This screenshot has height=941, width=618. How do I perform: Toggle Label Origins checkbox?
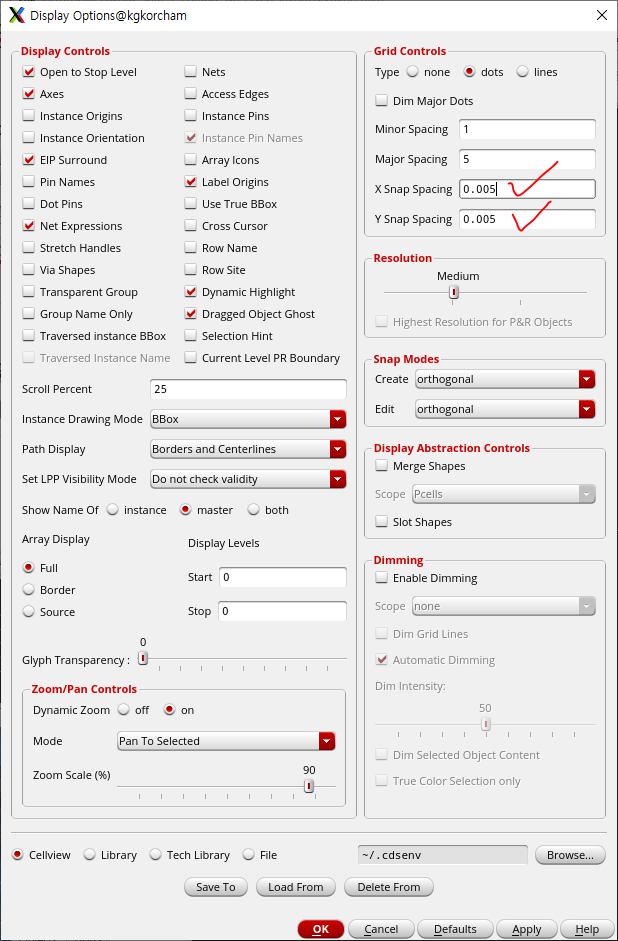point(190,182)
